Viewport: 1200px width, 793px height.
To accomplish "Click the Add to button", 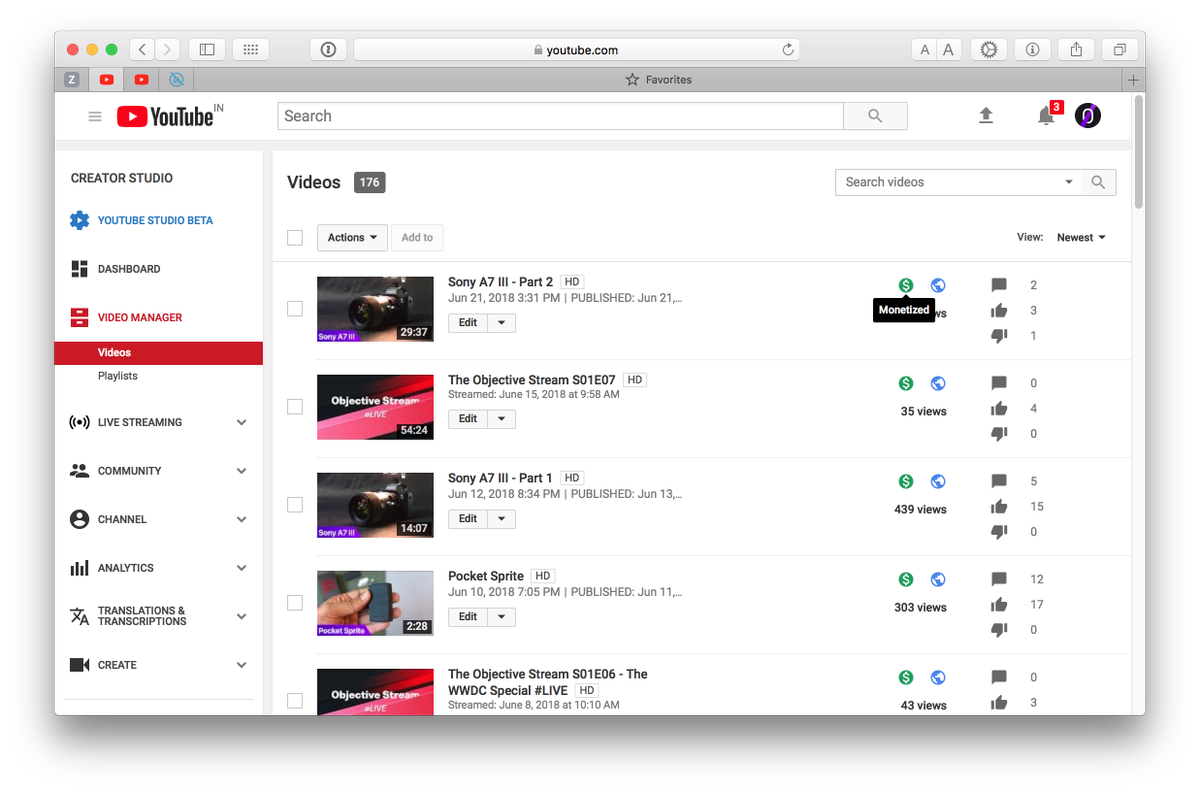I will pyautogui.click(x=417, y=237).
